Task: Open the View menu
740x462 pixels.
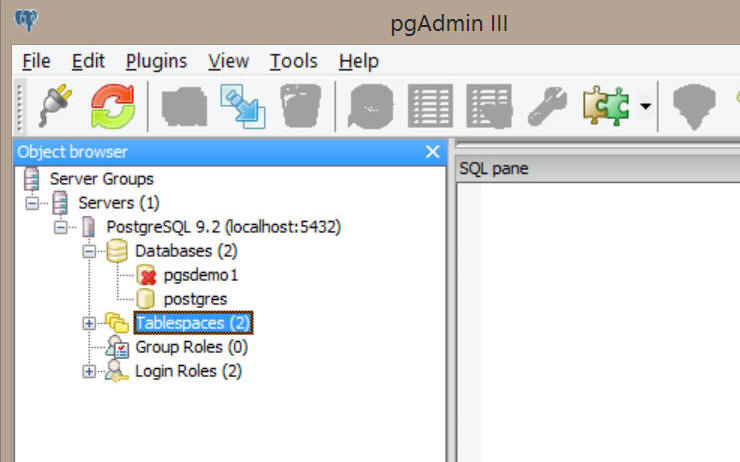Action: click(x=228, y=61)
